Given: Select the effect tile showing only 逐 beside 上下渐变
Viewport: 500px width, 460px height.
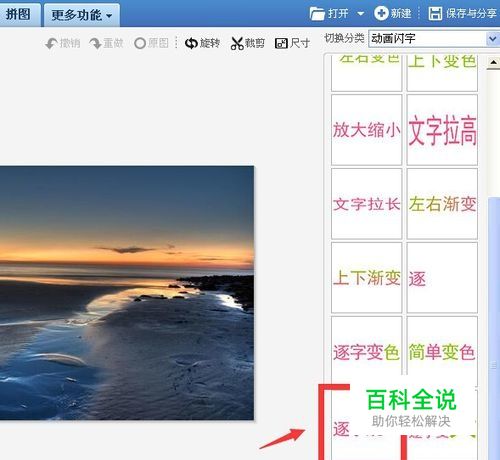Looking at the screenshot, I should [442, 278].
